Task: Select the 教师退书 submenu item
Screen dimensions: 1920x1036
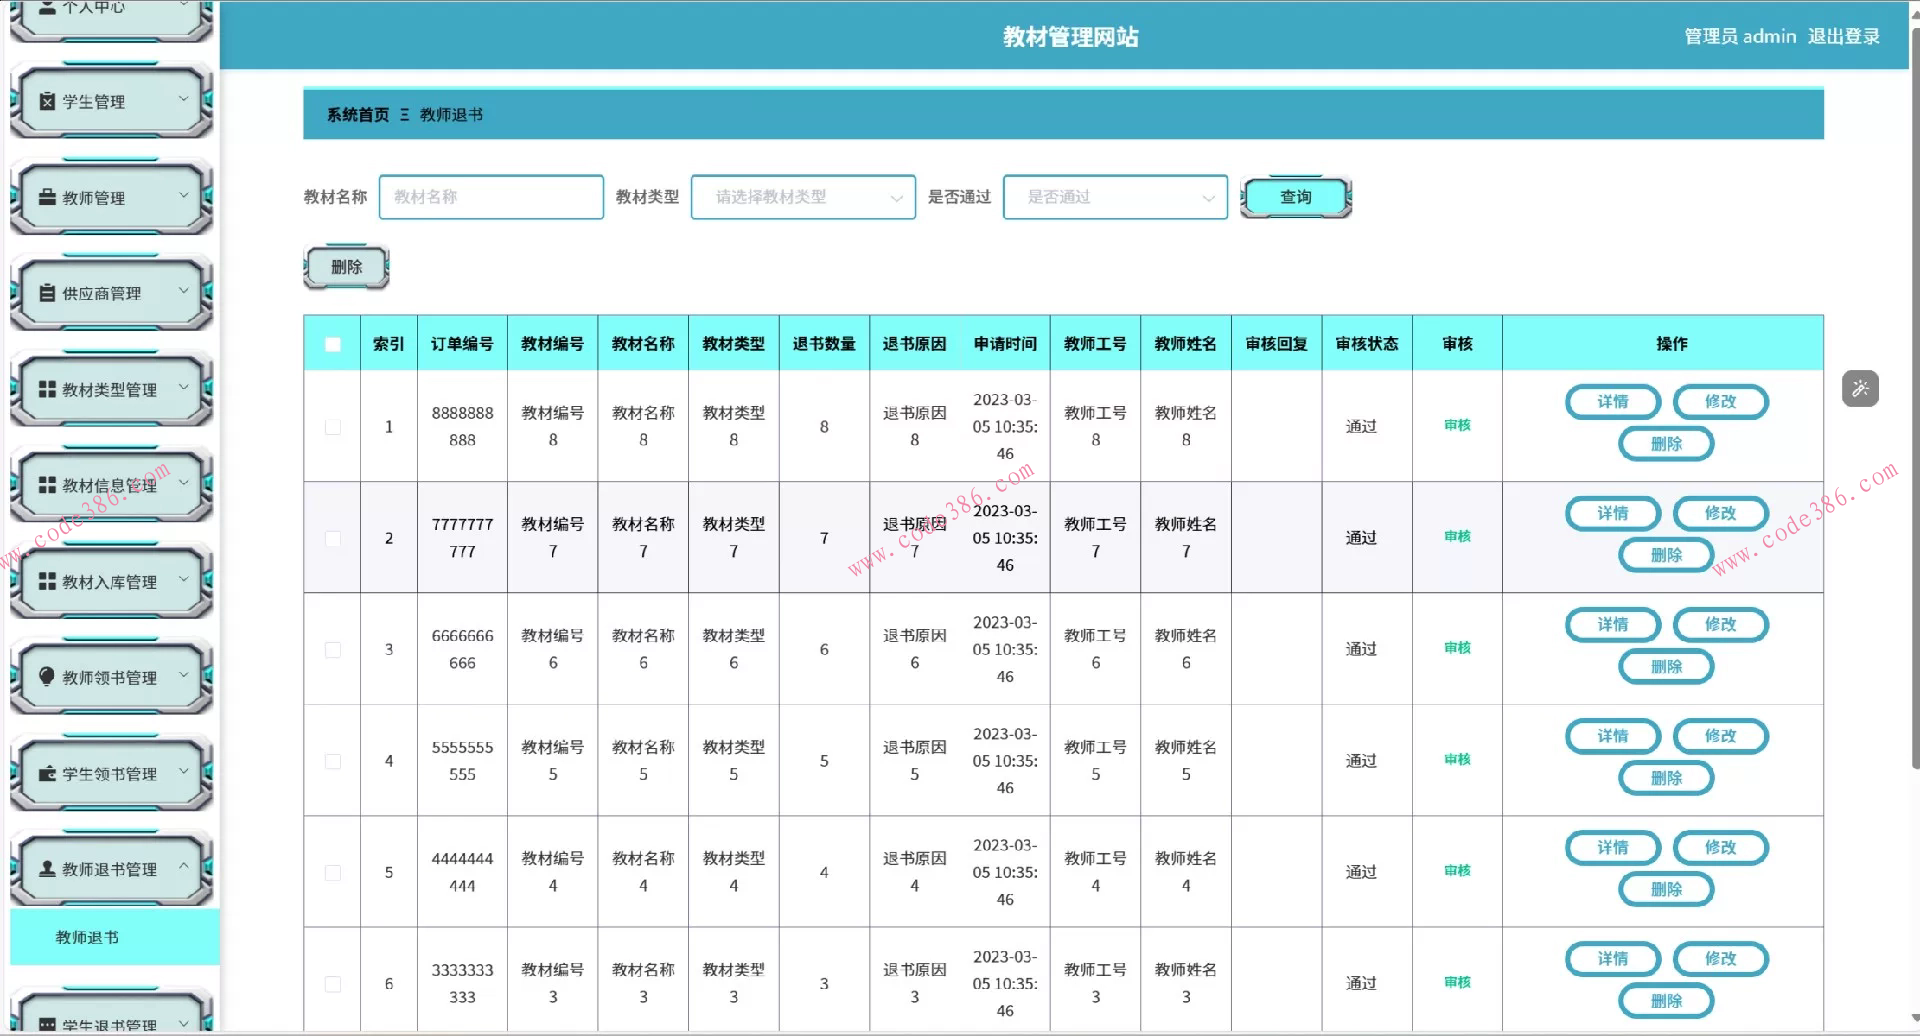Action: pos(114,937)
